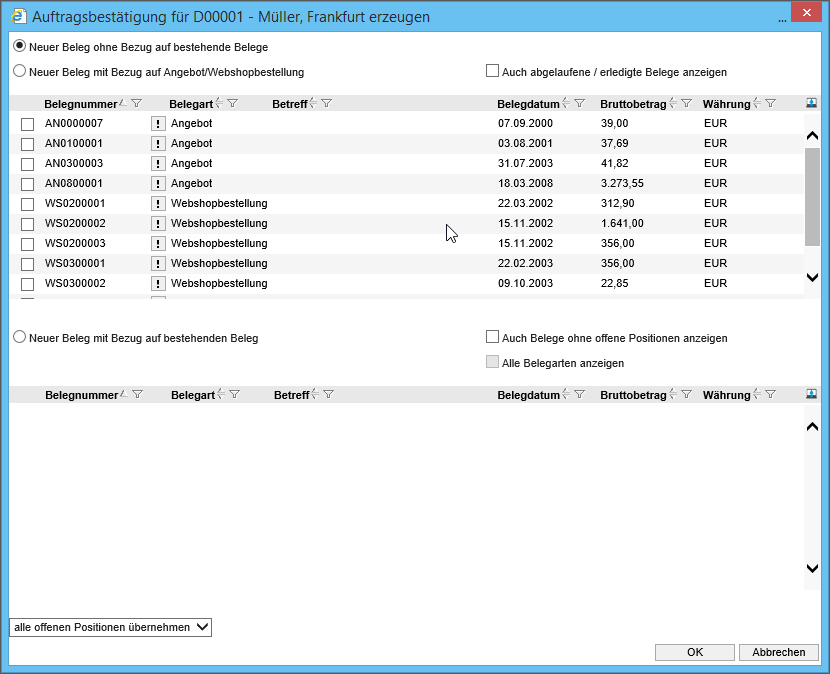This screenshot has height=674, width=830.
Task: Check 'Auch Belege ohne offene Positionen anzeigen'
Action: pos(492,337)
